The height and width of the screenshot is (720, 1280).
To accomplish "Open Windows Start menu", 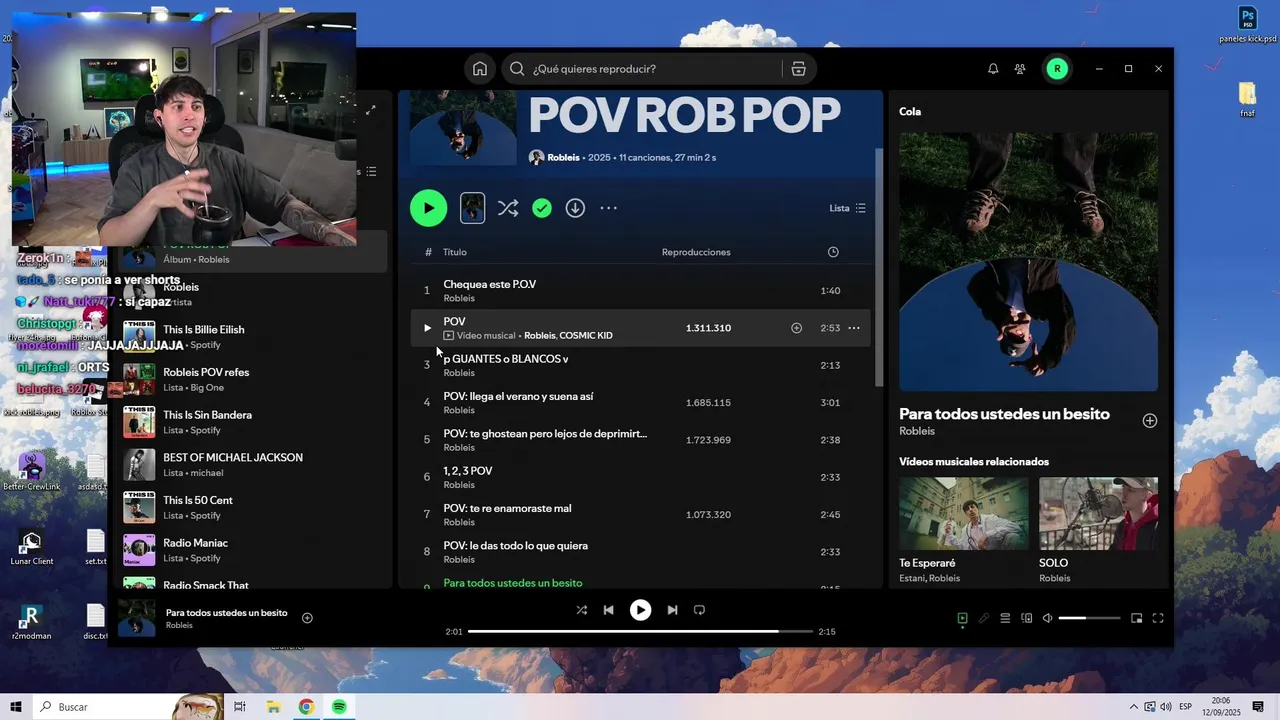I will coord(16,706).
